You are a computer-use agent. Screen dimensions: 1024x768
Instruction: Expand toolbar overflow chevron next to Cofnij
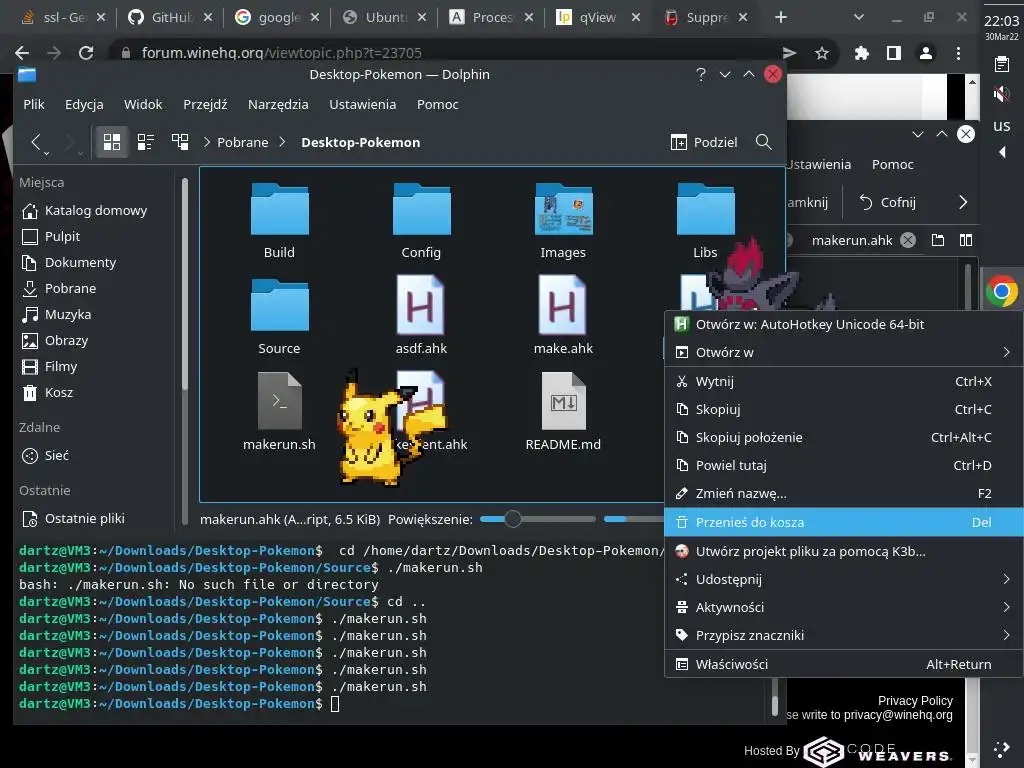coord(963,202)
